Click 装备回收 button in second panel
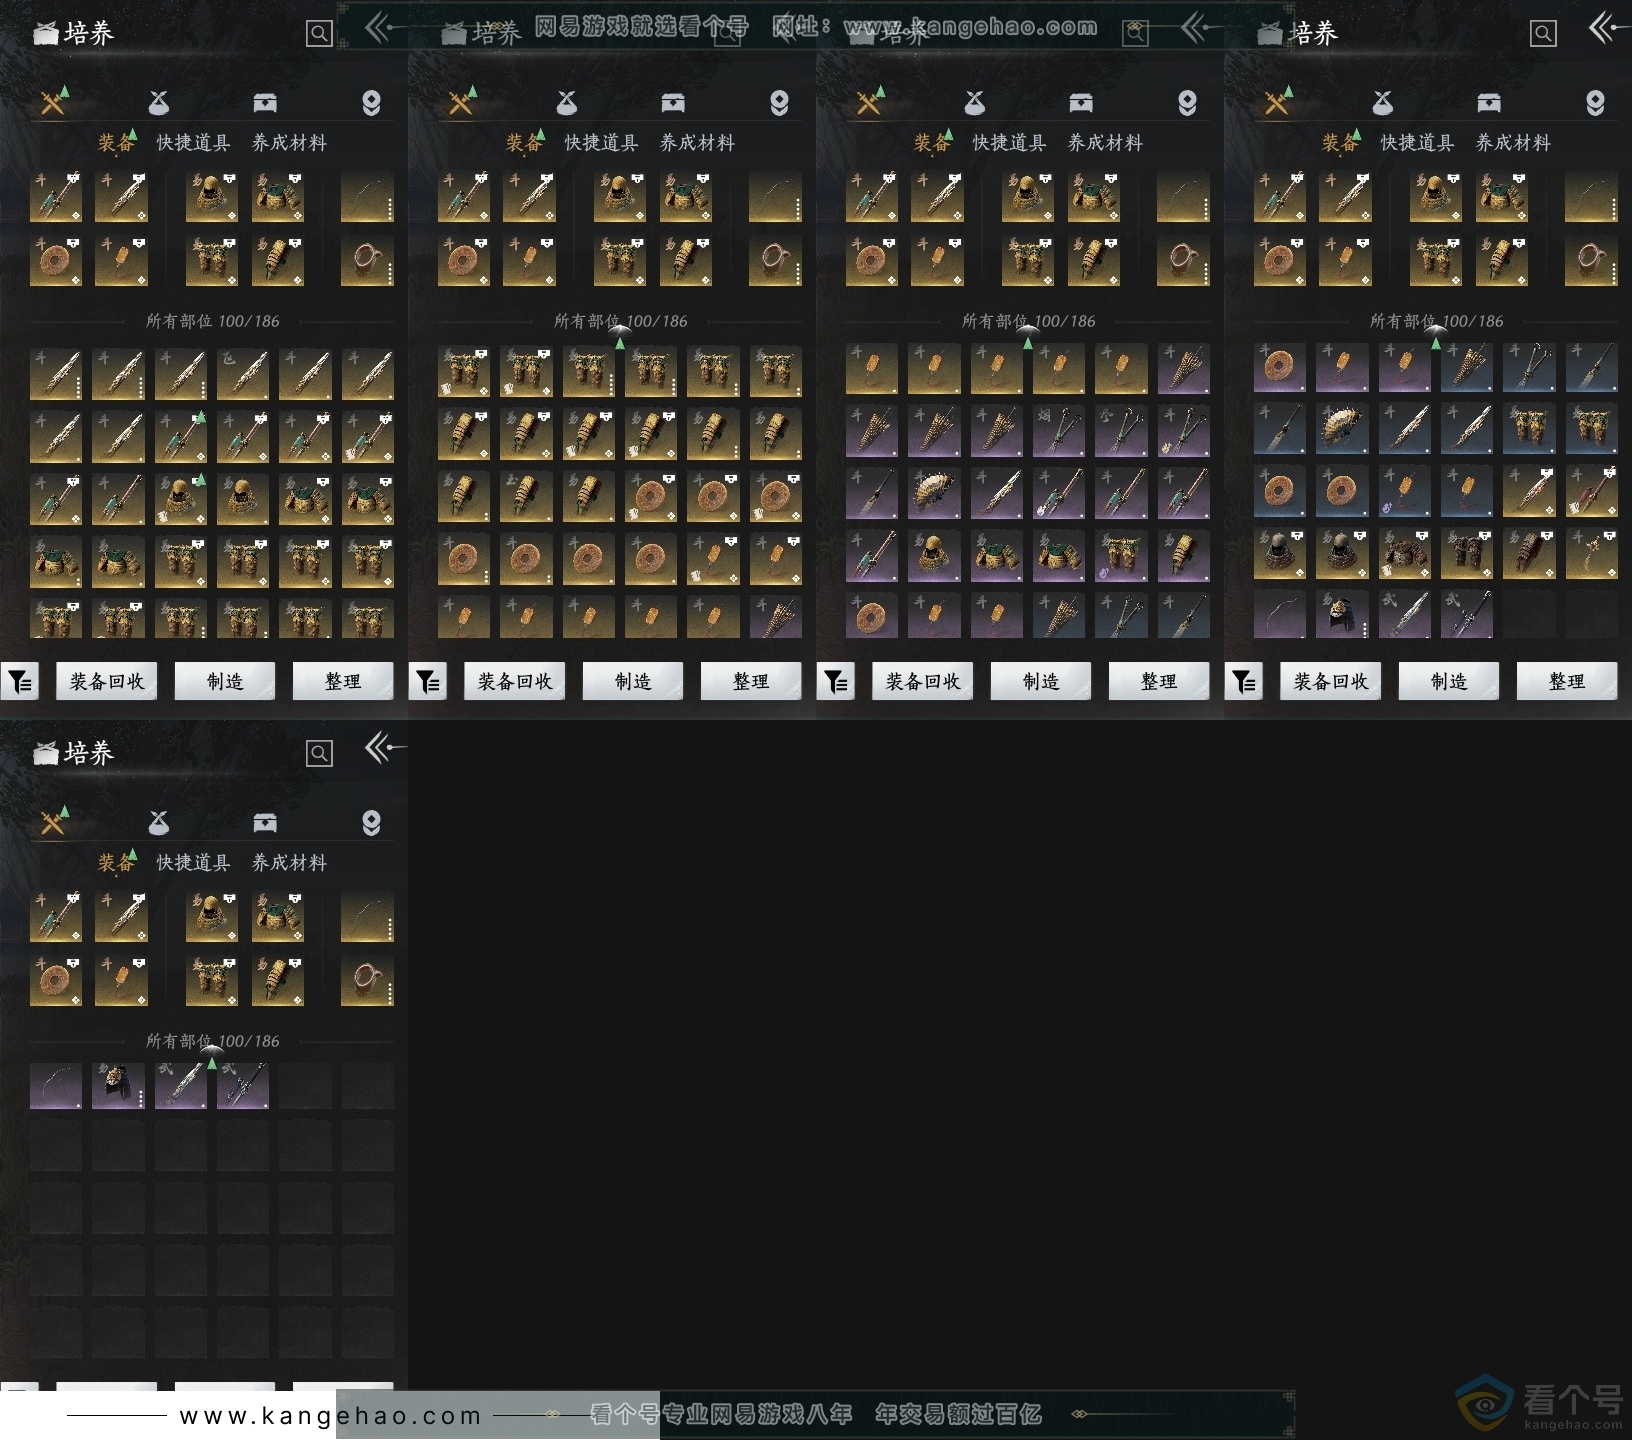 pyautogui.click(x=515, y=682)
